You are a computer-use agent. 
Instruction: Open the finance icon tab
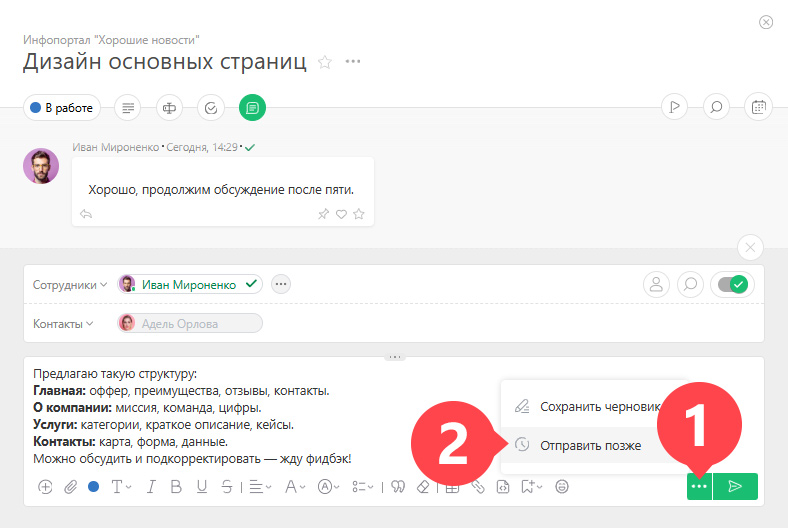tap(169, 108)
